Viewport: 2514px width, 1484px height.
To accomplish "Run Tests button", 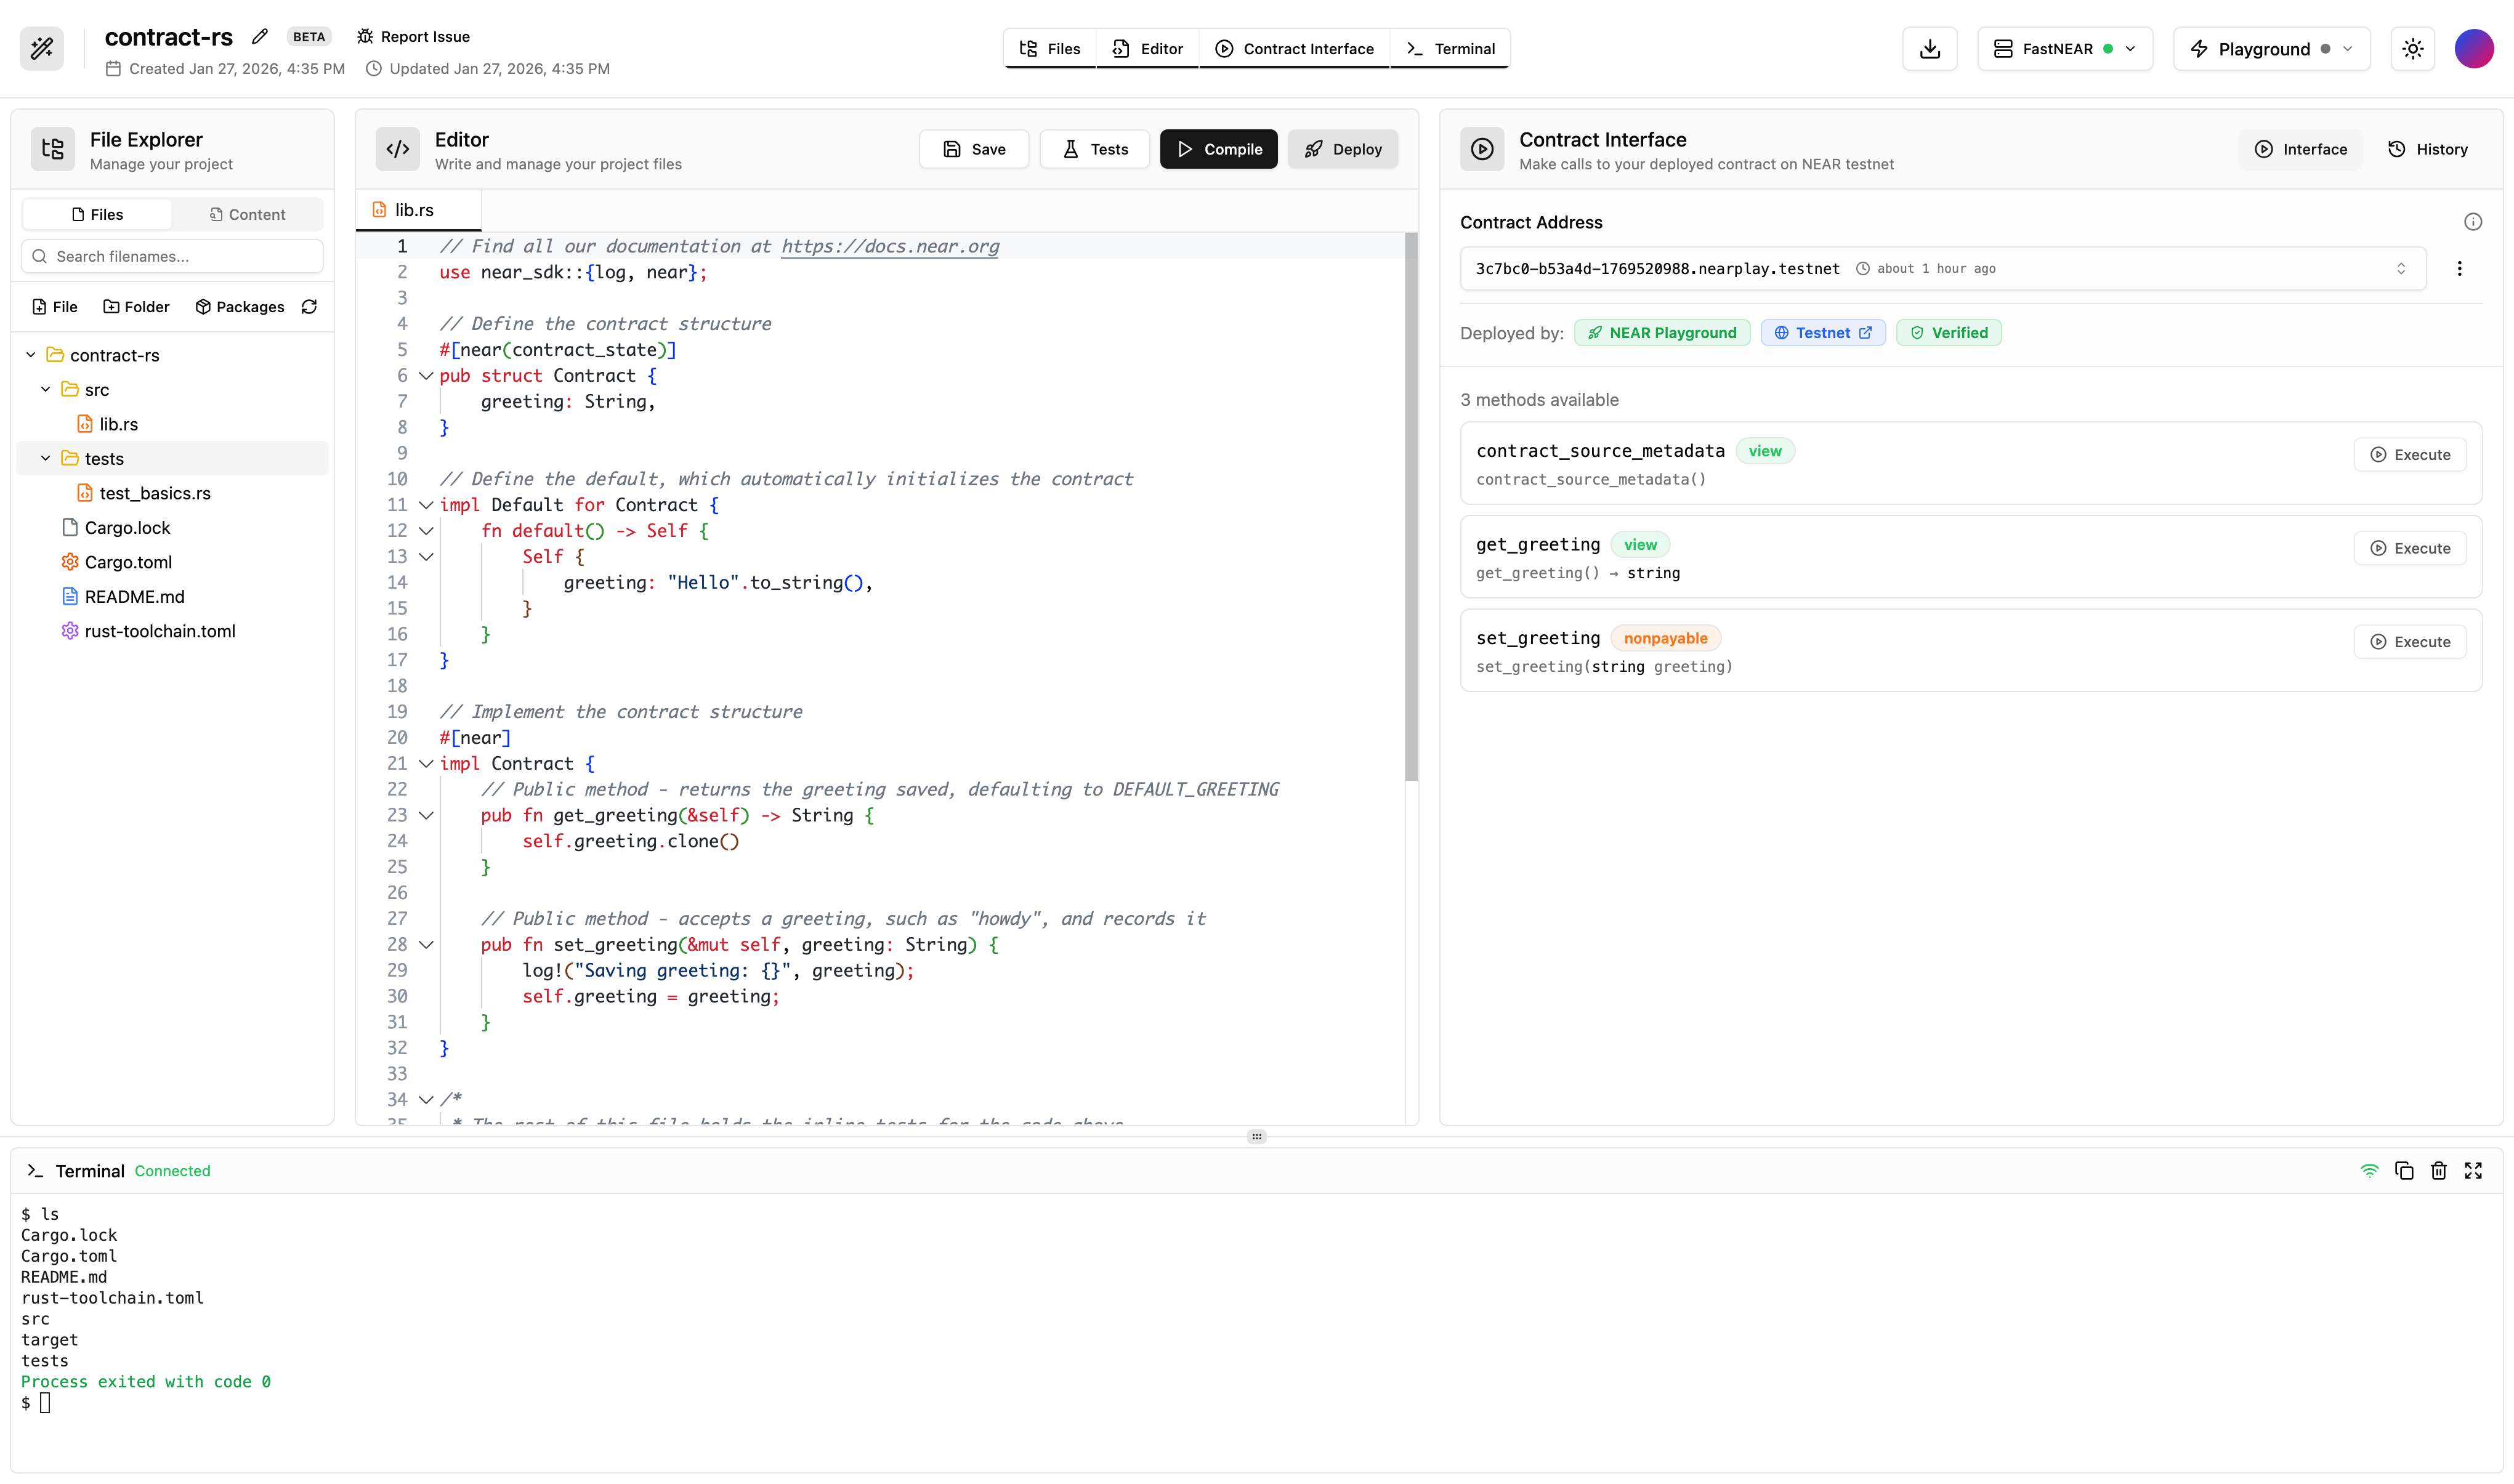I will point(1095,149).
